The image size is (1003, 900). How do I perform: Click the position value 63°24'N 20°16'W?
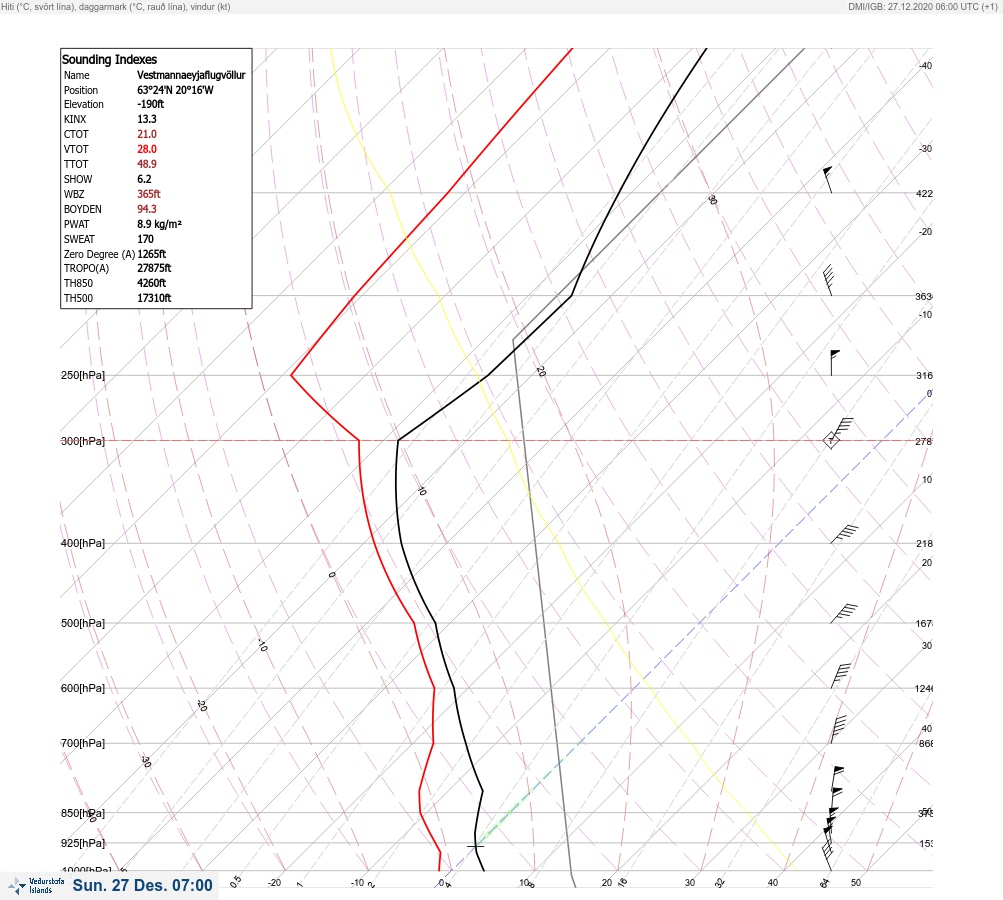click(175, 90)
